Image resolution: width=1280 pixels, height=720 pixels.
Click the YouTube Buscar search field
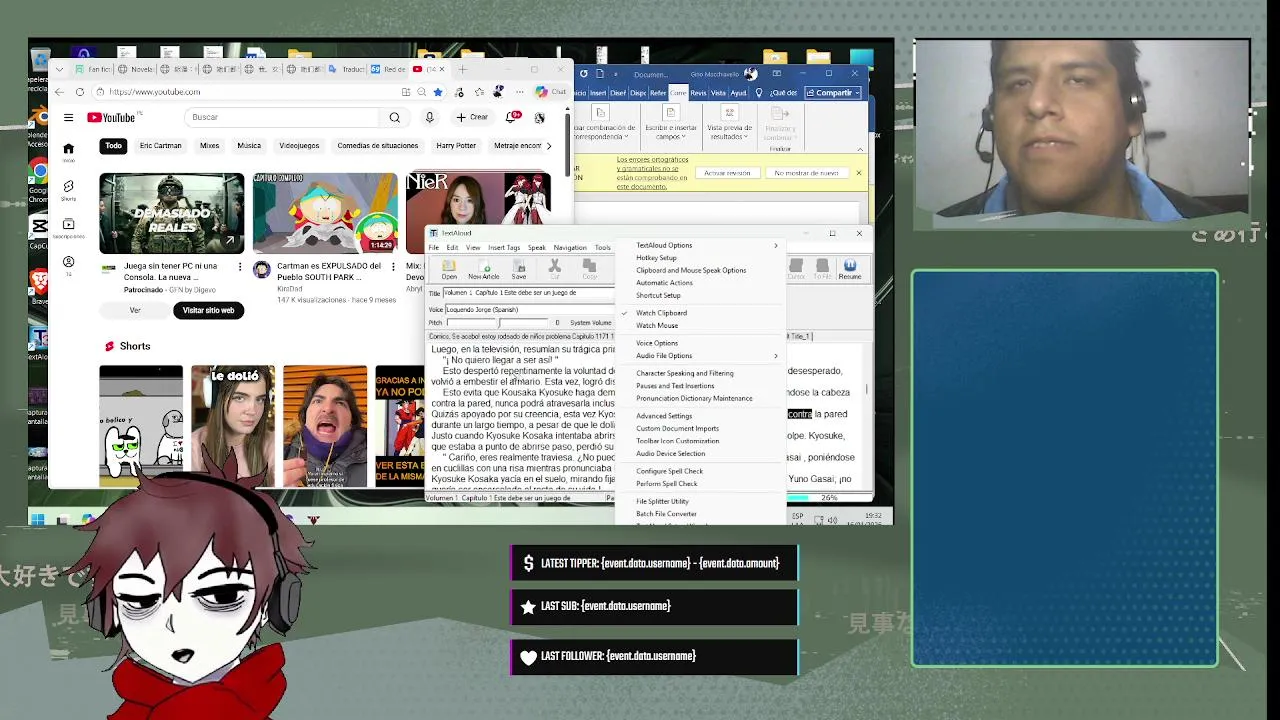pyautogui.click(x=283, y=117)
